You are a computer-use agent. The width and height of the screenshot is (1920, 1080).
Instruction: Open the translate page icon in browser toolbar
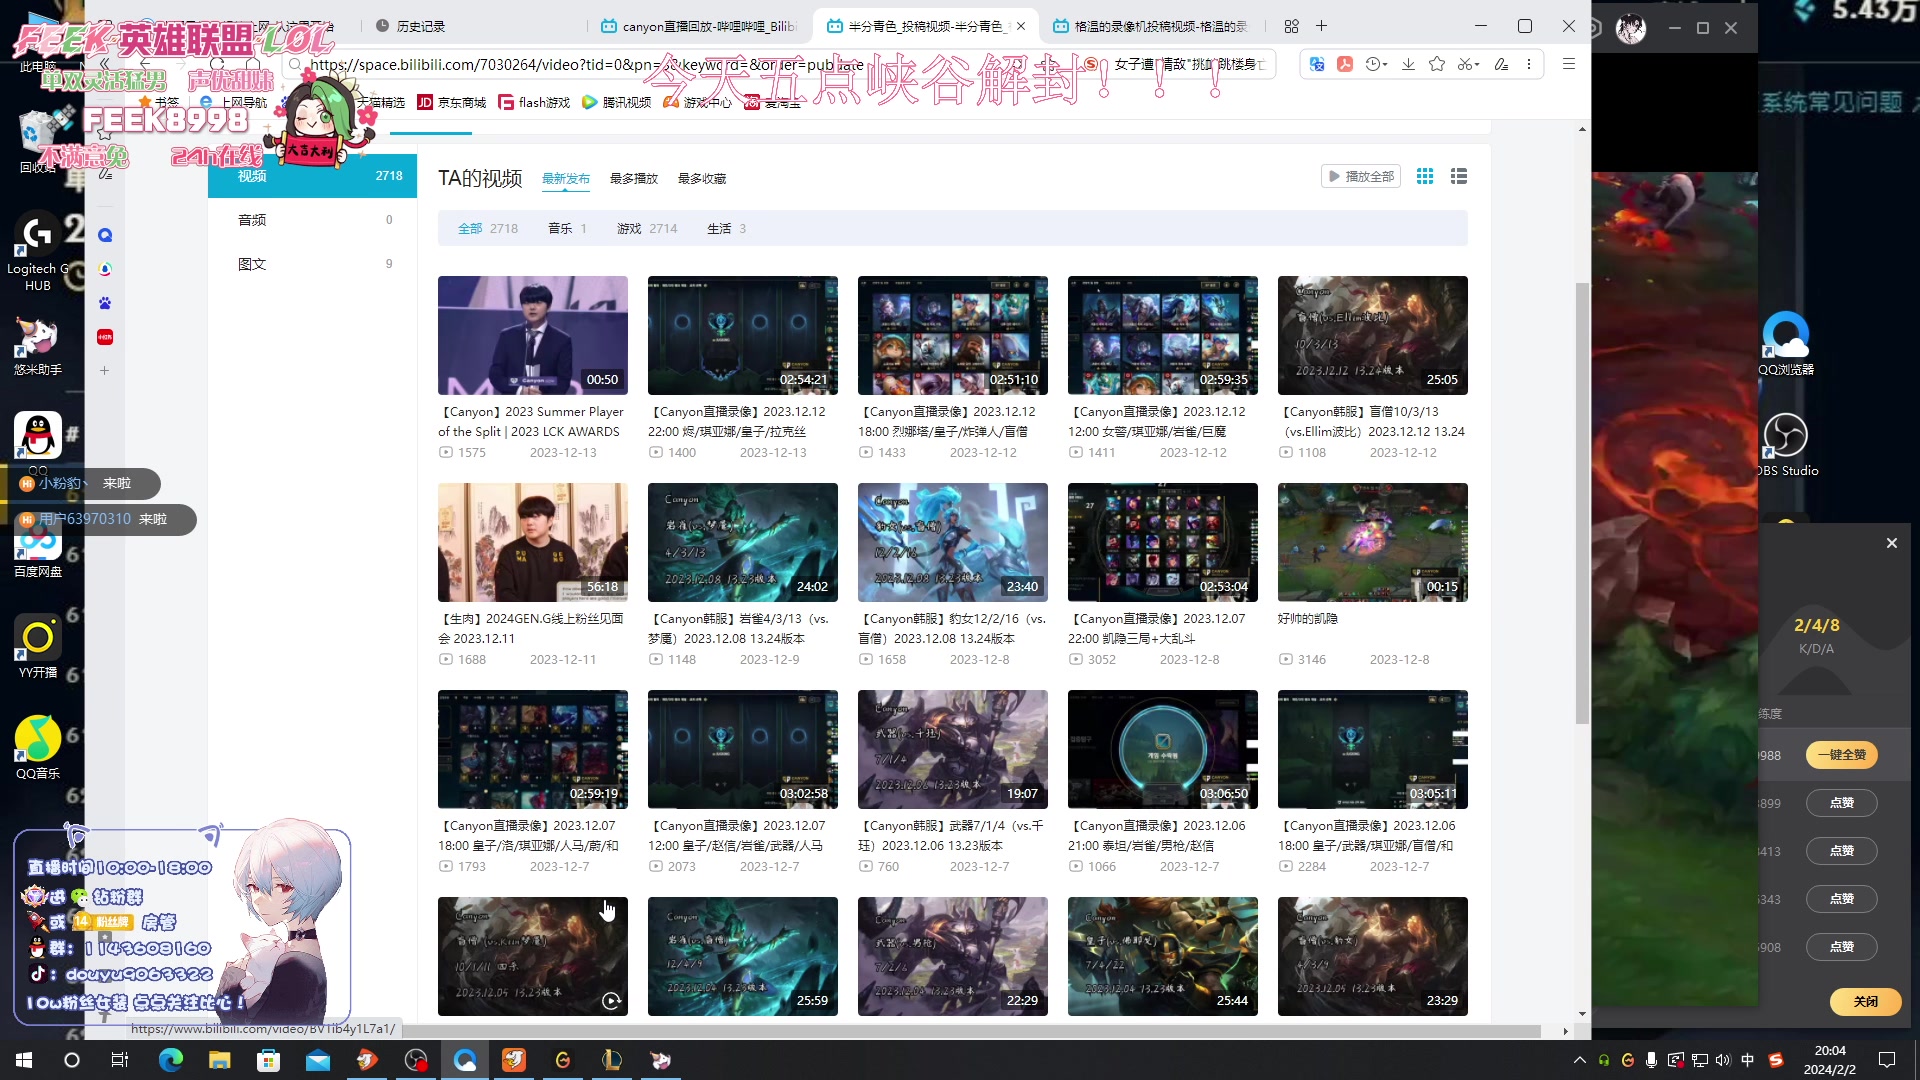(x=1317, y=65)
